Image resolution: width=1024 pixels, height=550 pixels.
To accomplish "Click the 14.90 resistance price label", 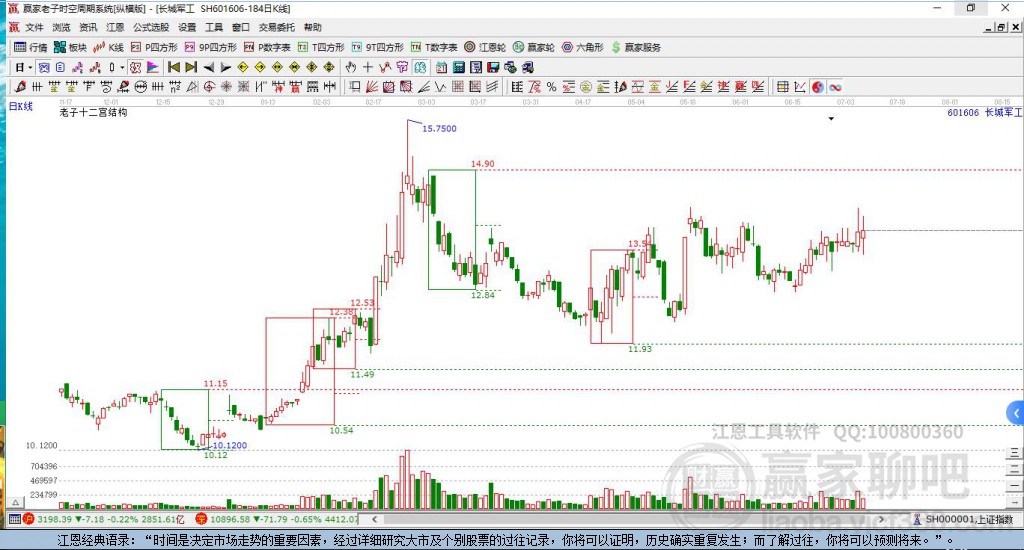I will click(x=483, y=164).
